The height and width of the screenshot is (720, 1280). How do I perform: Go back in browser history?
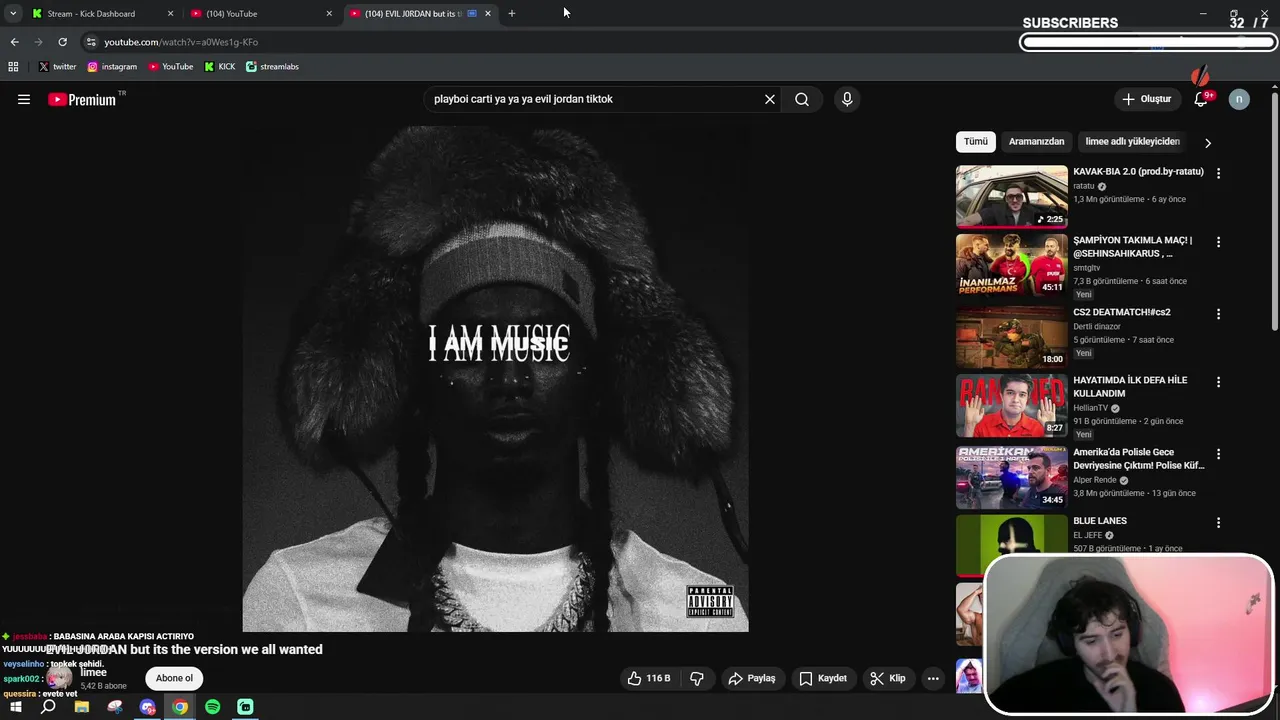click(14, 42)
